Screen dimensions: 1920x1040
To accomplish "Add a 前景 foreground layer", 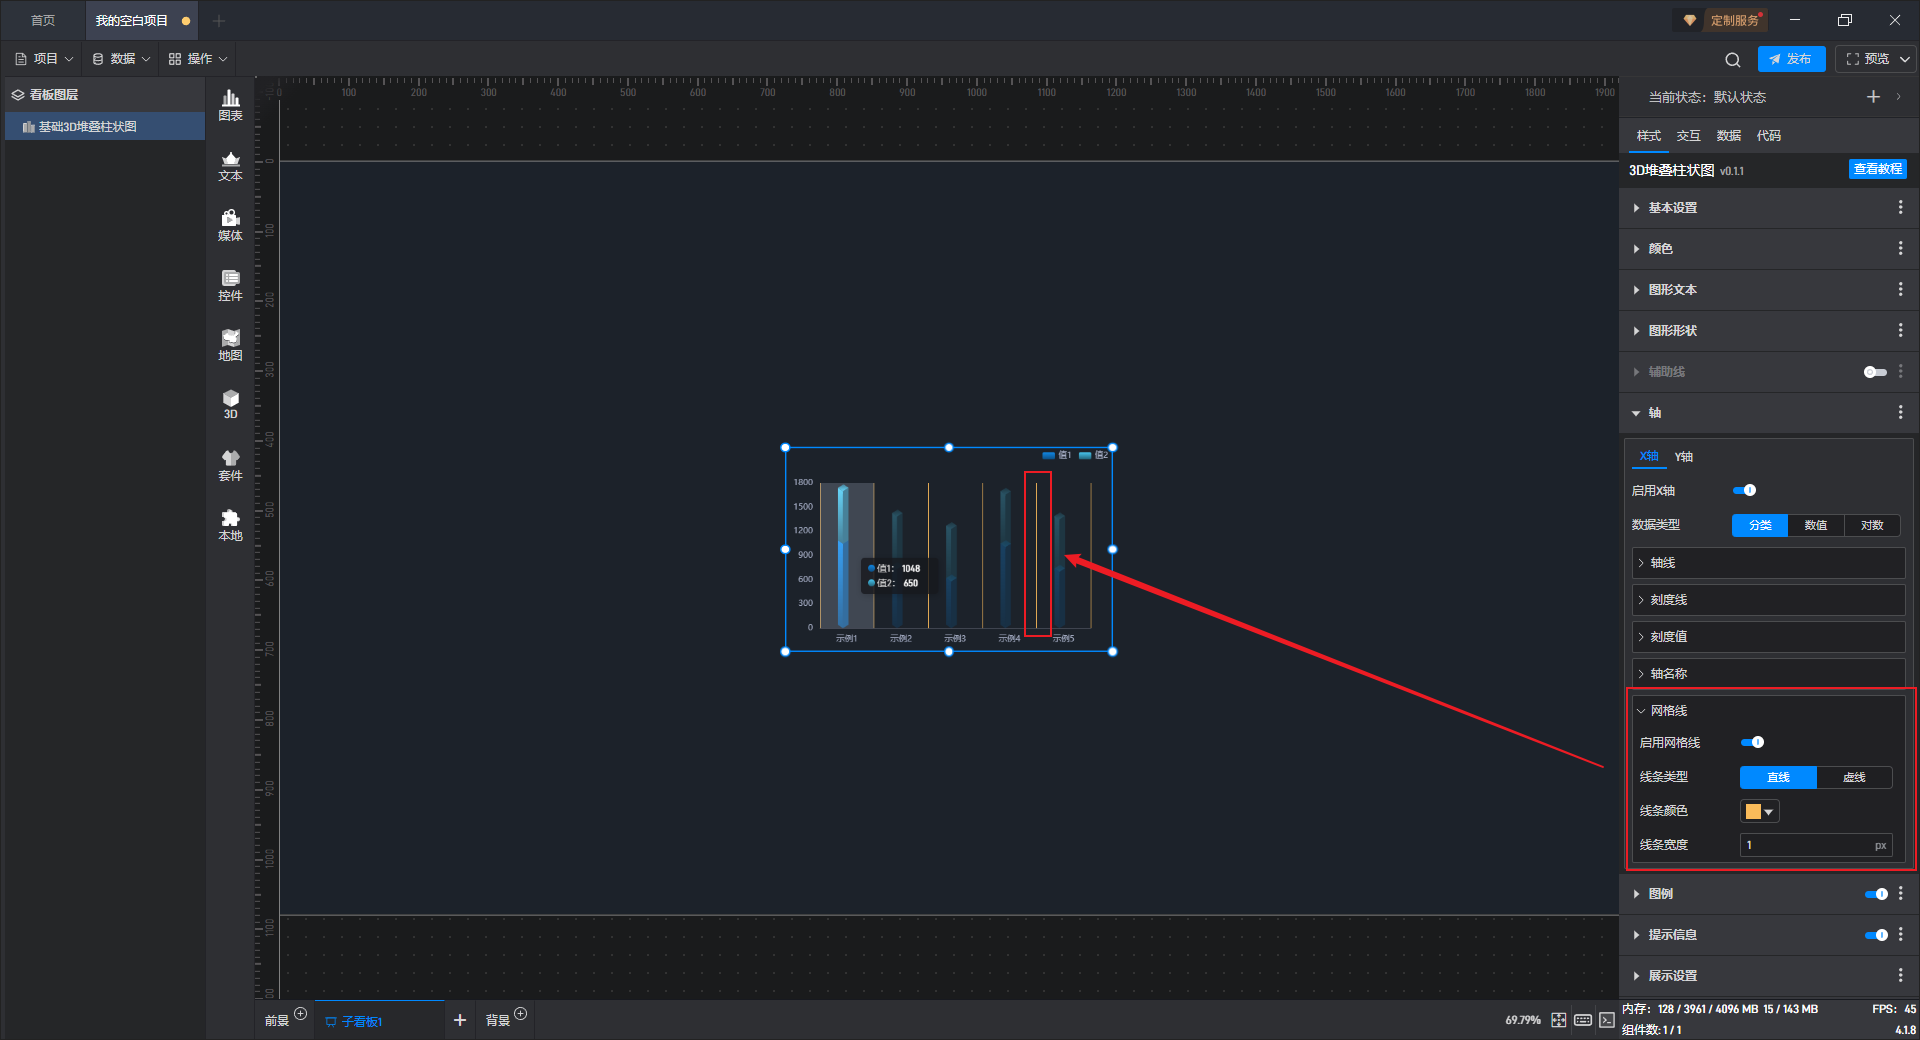I will click(300, 1014).
